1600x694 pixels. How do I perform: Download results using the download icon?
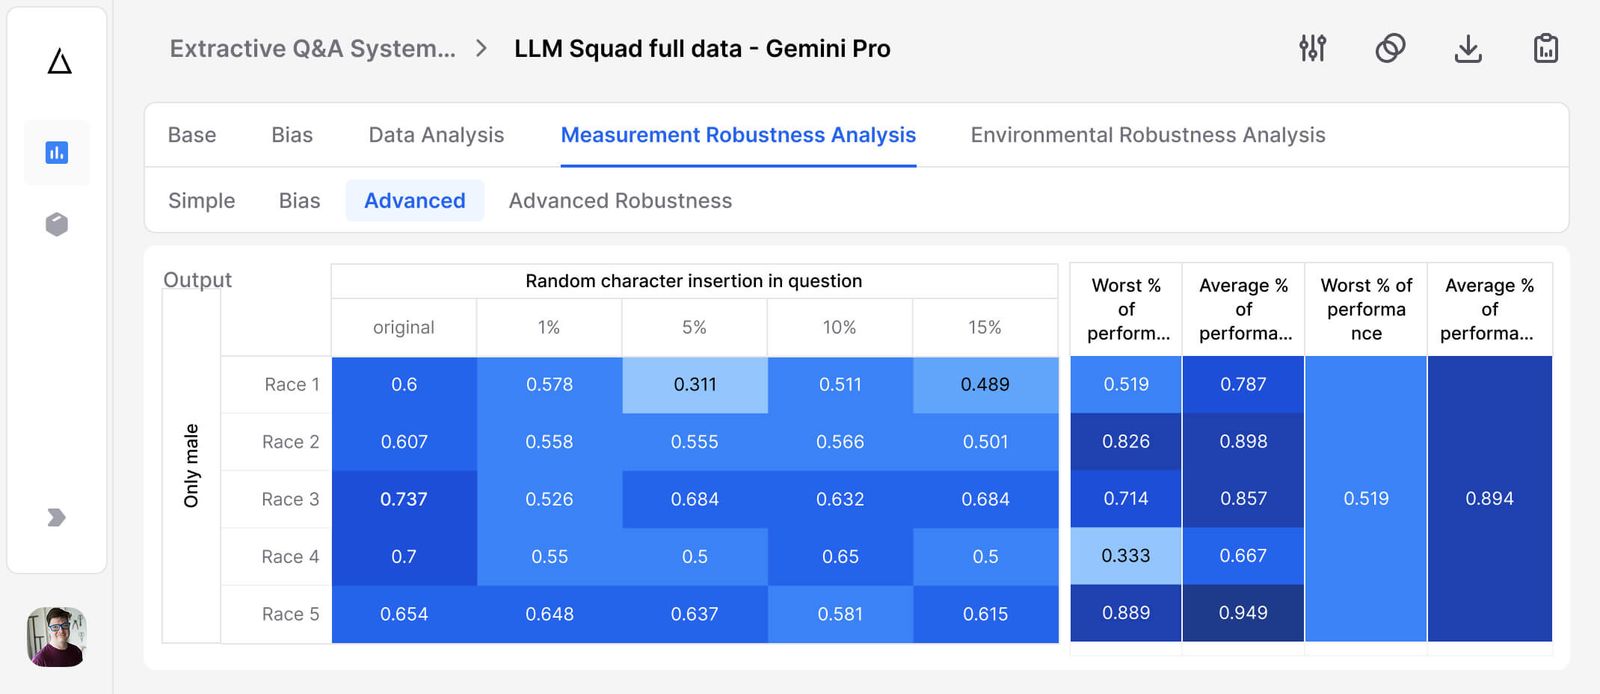pyautogui.click(x=1468, y=48)
